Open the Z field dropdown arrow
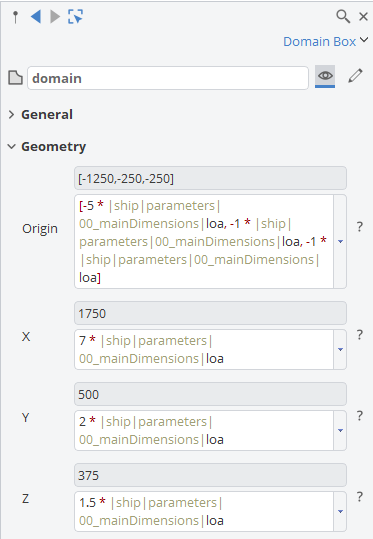Viewport: 373px width, 539px height. point(340,512)
